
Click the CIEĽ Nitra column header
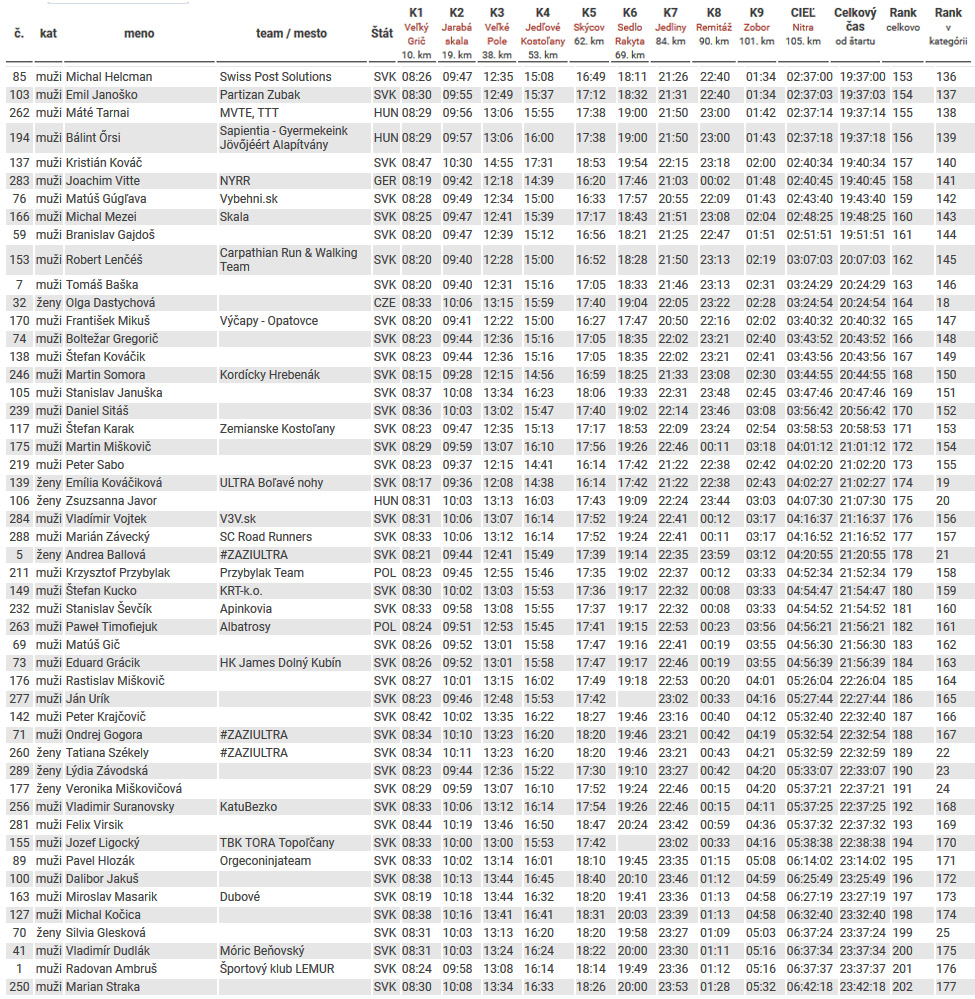click(x=802, y=33)
